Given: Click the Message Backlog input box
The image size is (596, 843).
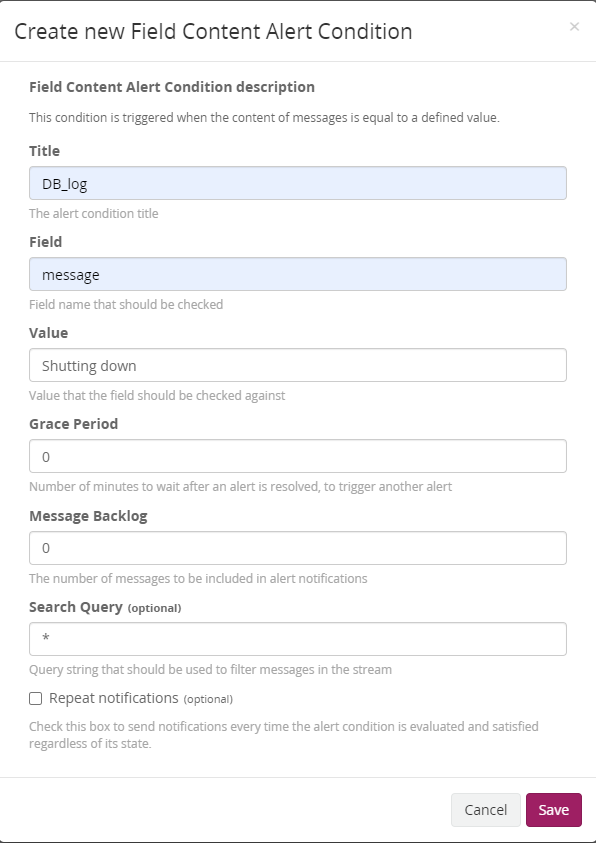Looking at the screenshot, I should click(x=298, y=548).
